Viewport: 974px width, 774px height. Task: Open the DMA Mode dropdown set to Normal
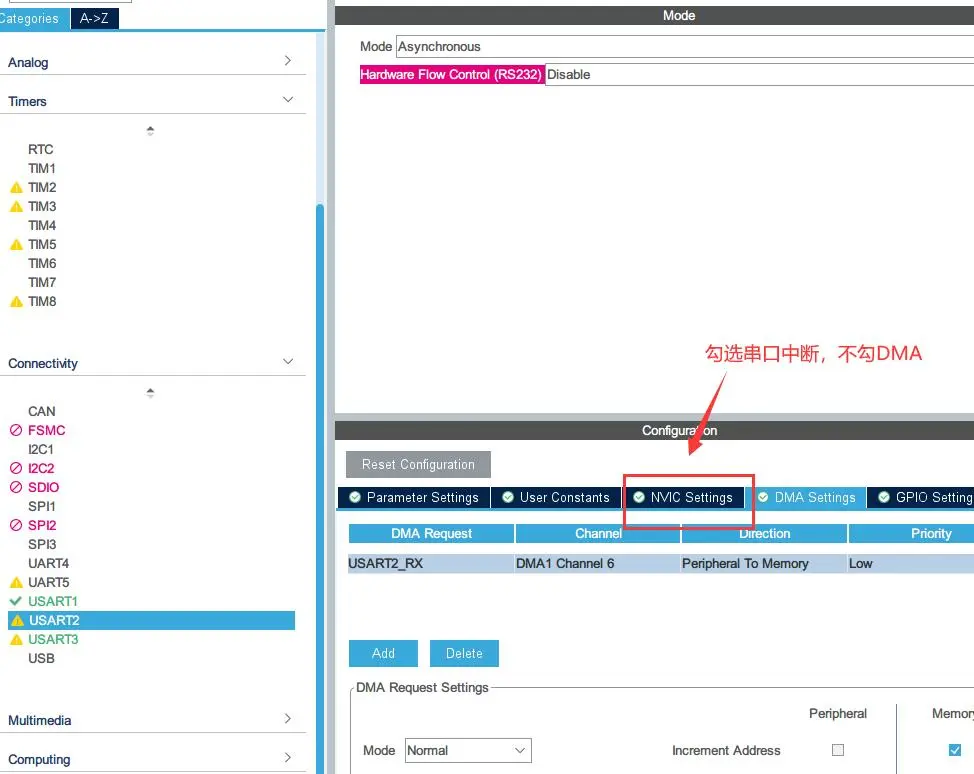pos(467,750)
